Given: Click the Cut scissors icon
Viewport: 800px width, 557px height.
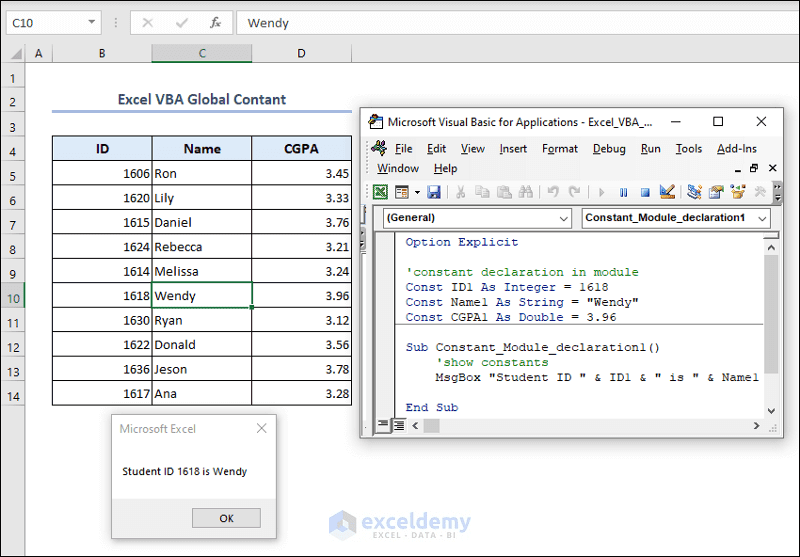Looking at the screenshot, I should point(460,192).
